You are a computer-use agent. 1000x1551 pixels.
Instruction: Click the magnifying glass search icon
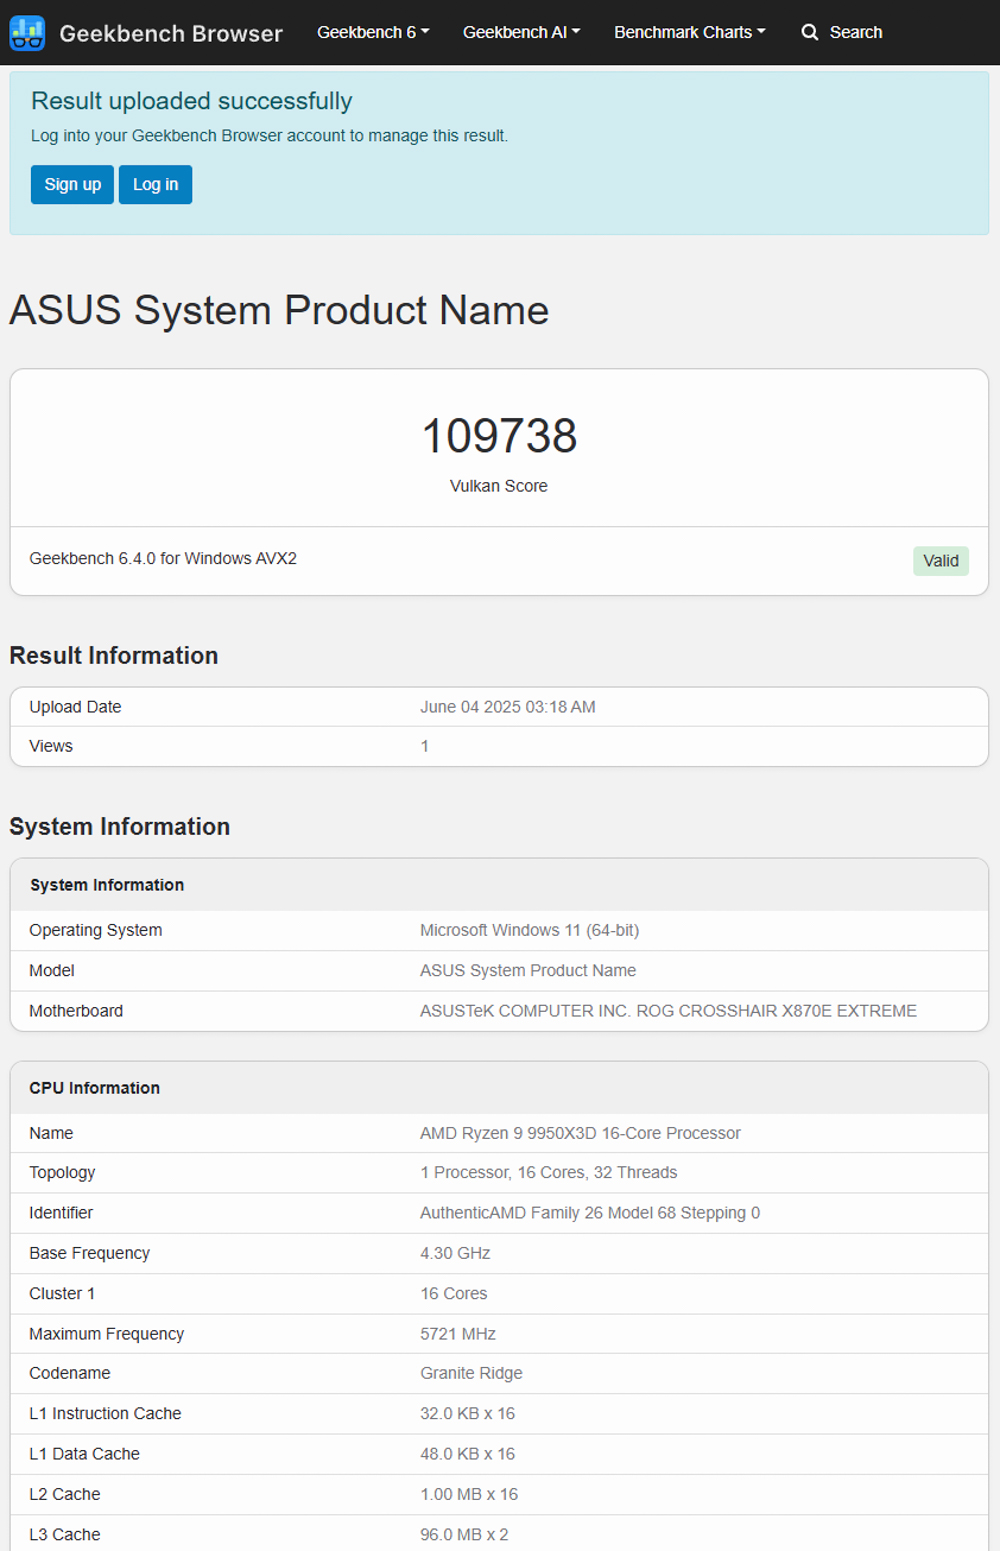(810, 32)
